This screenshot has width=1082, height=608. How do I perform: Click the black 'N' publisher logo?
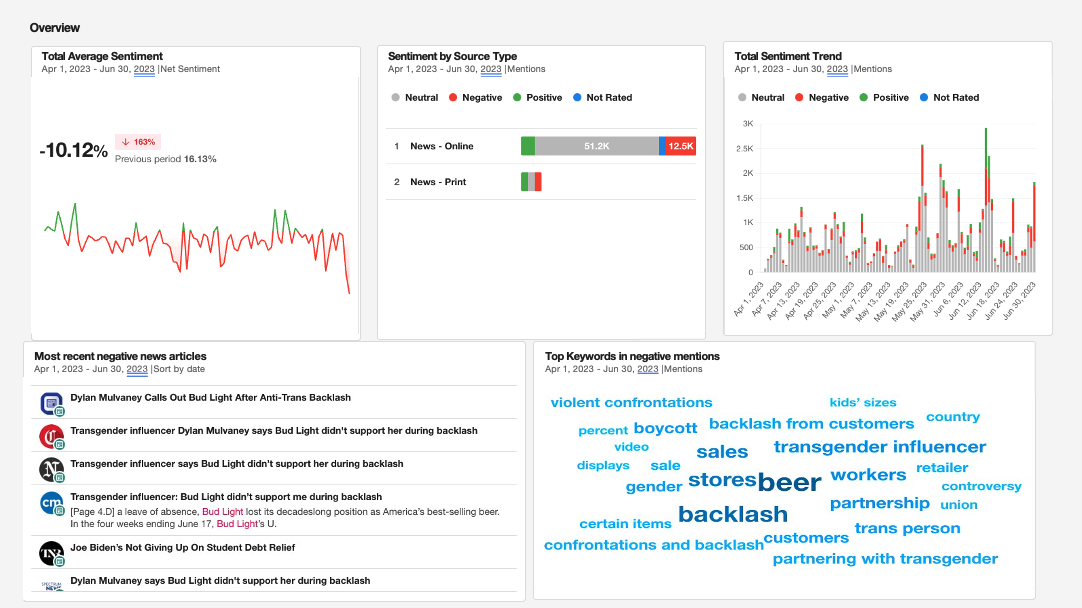pyautogui.click(x=51, y=468)
